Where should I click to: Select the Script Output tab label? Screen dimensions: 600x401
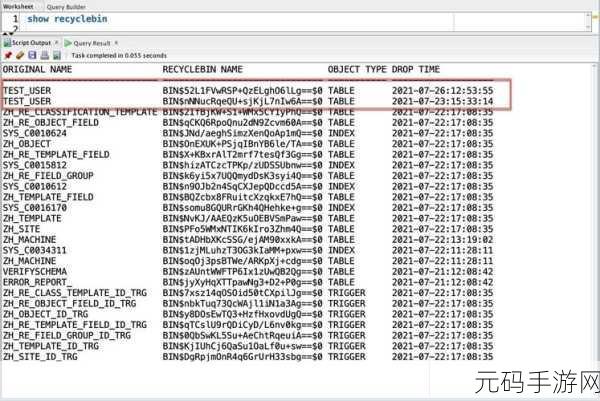coord(31,43)
